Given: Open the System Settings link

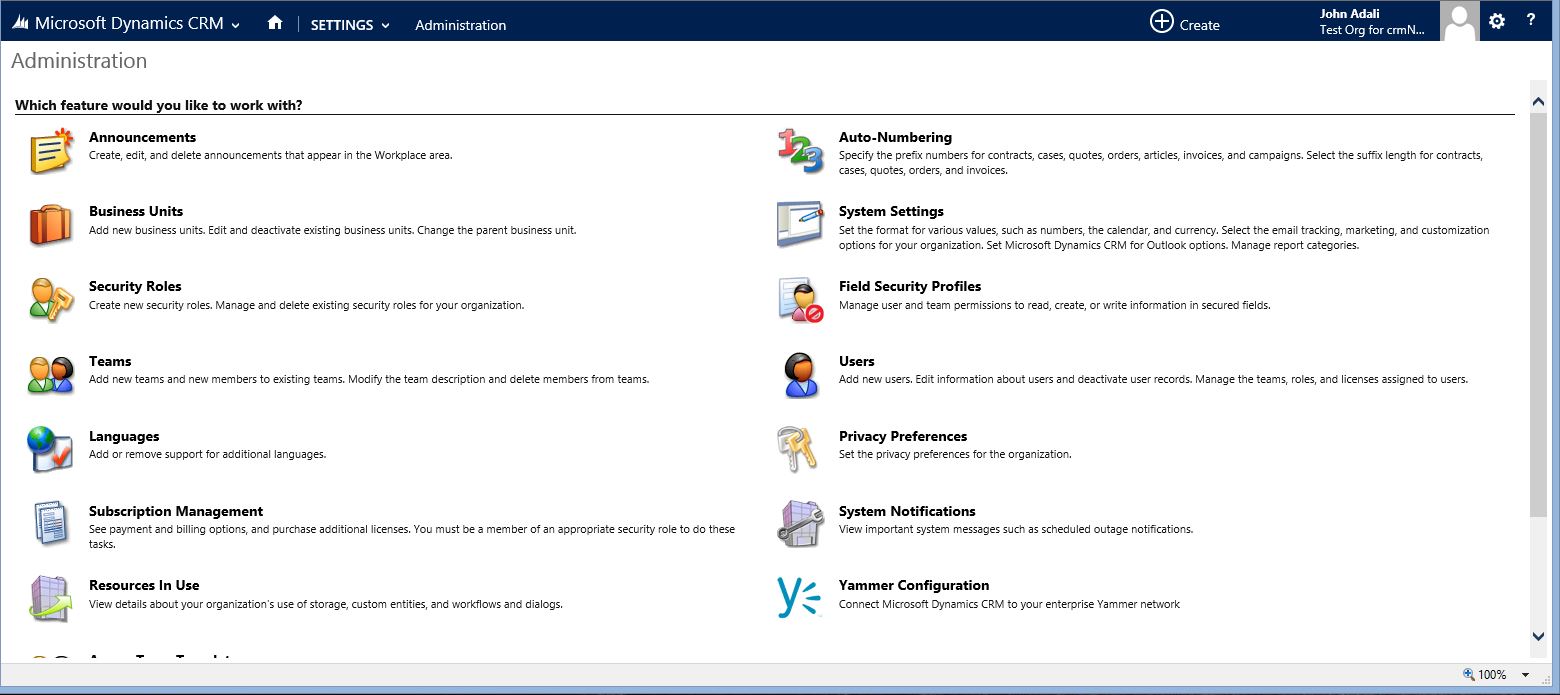Looking at the screenshot, I should [x=890, y=211].
